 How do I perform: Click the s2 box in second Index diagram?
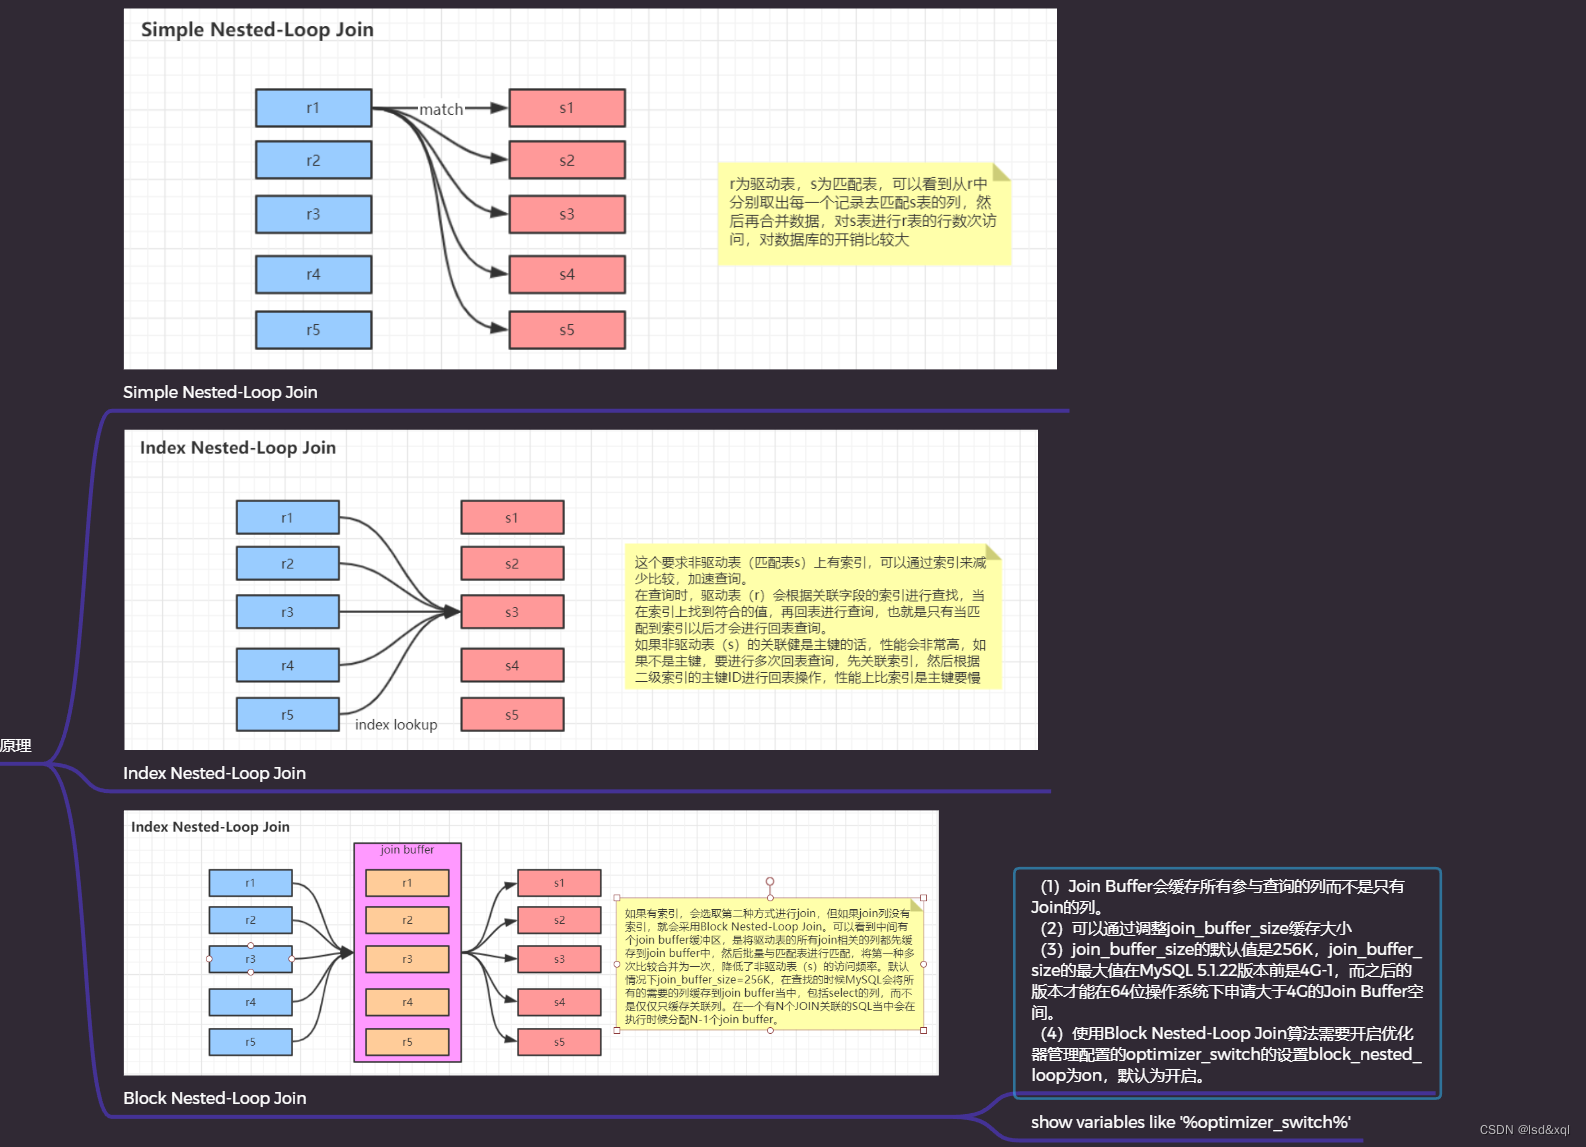point(512,564)
